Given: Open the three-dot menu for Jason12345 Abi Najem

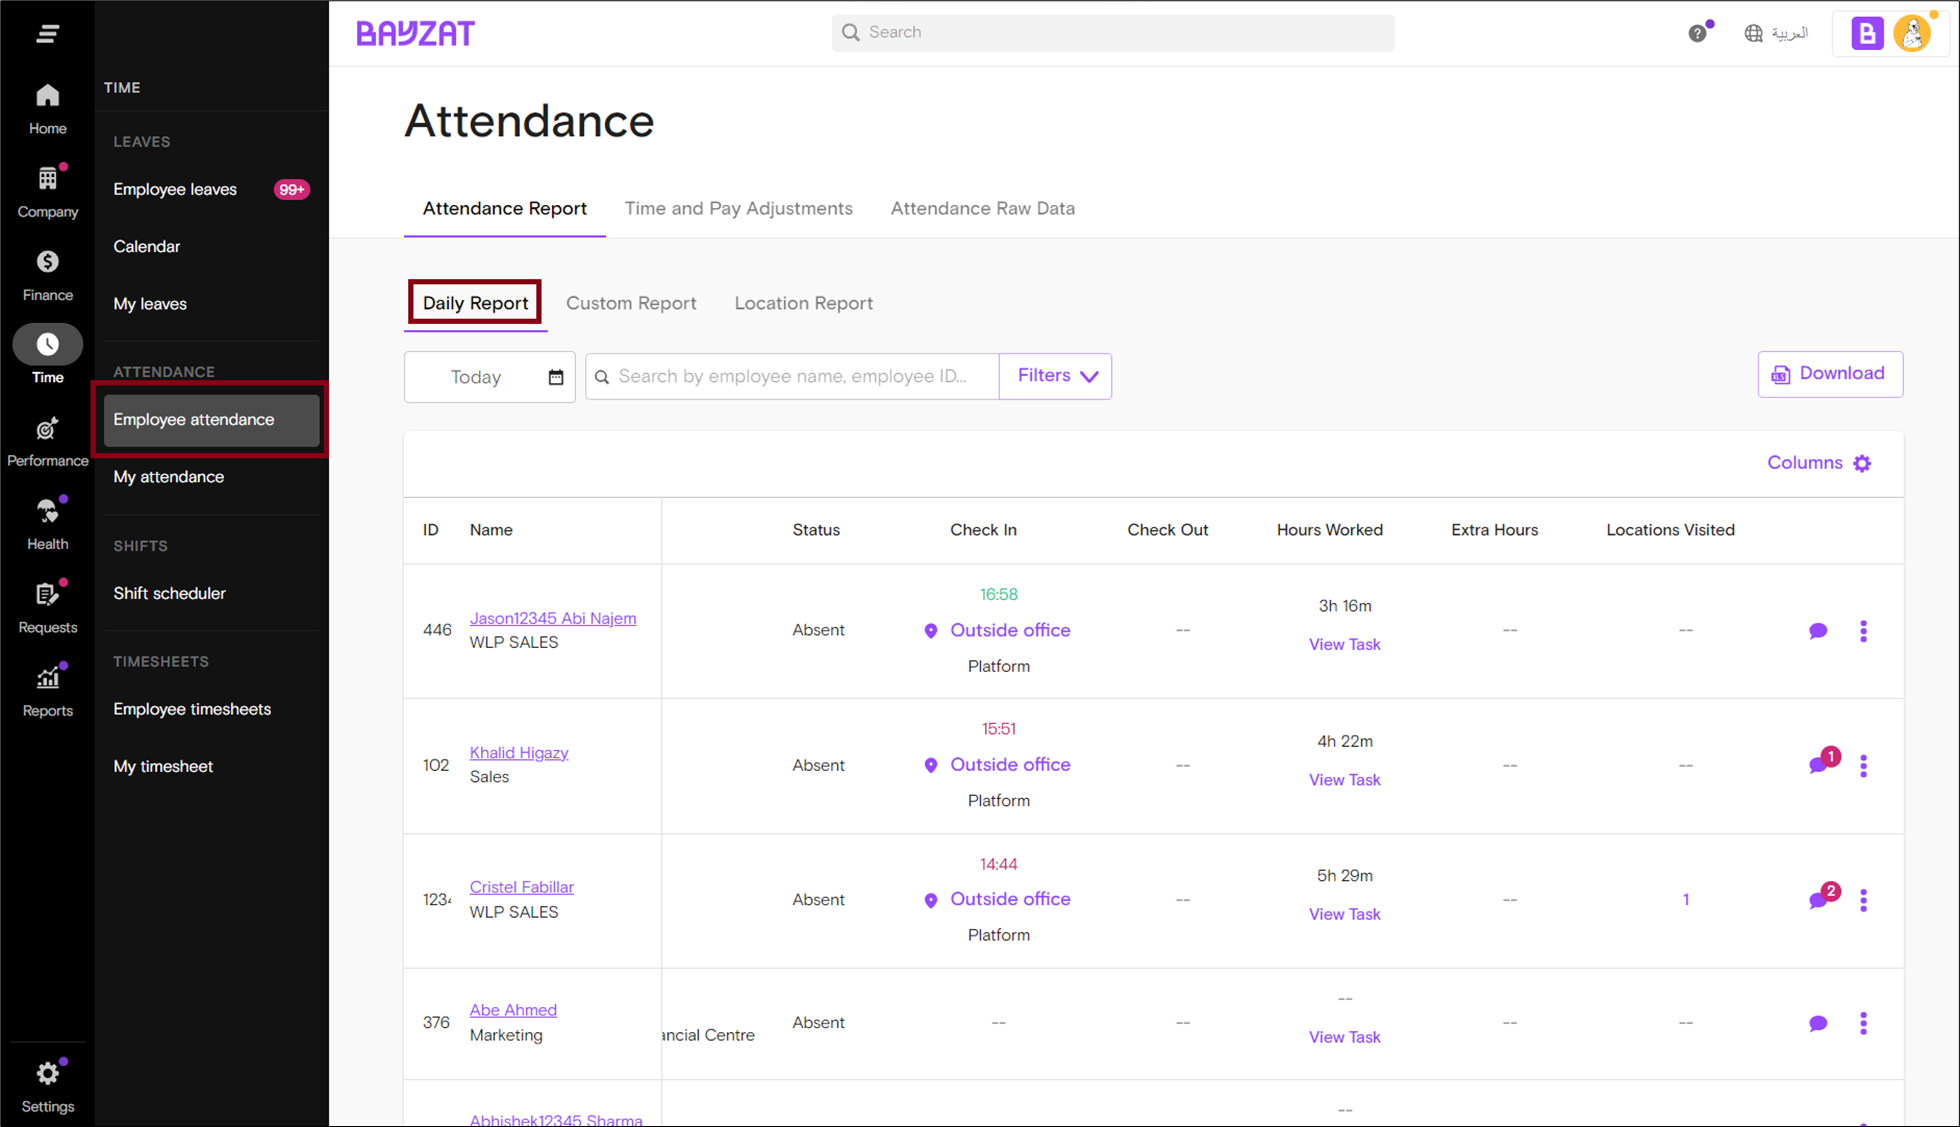Looking at the screenshot, I should pyautogui.click(x=1864, y=631).
